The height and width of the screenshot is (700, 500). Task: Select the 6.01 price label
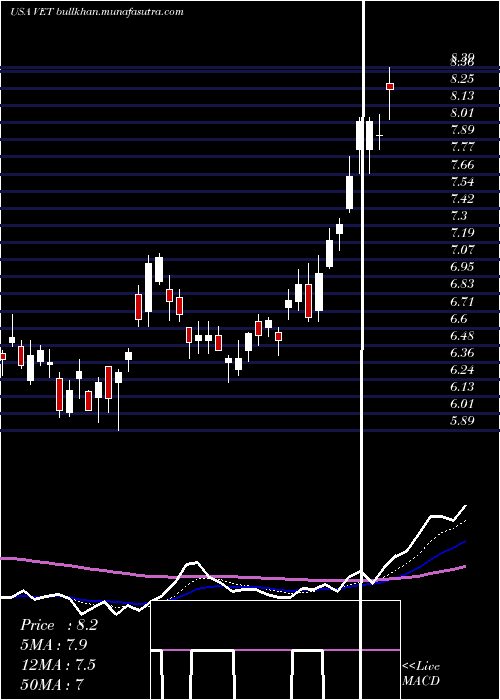(x=462, y=404)
